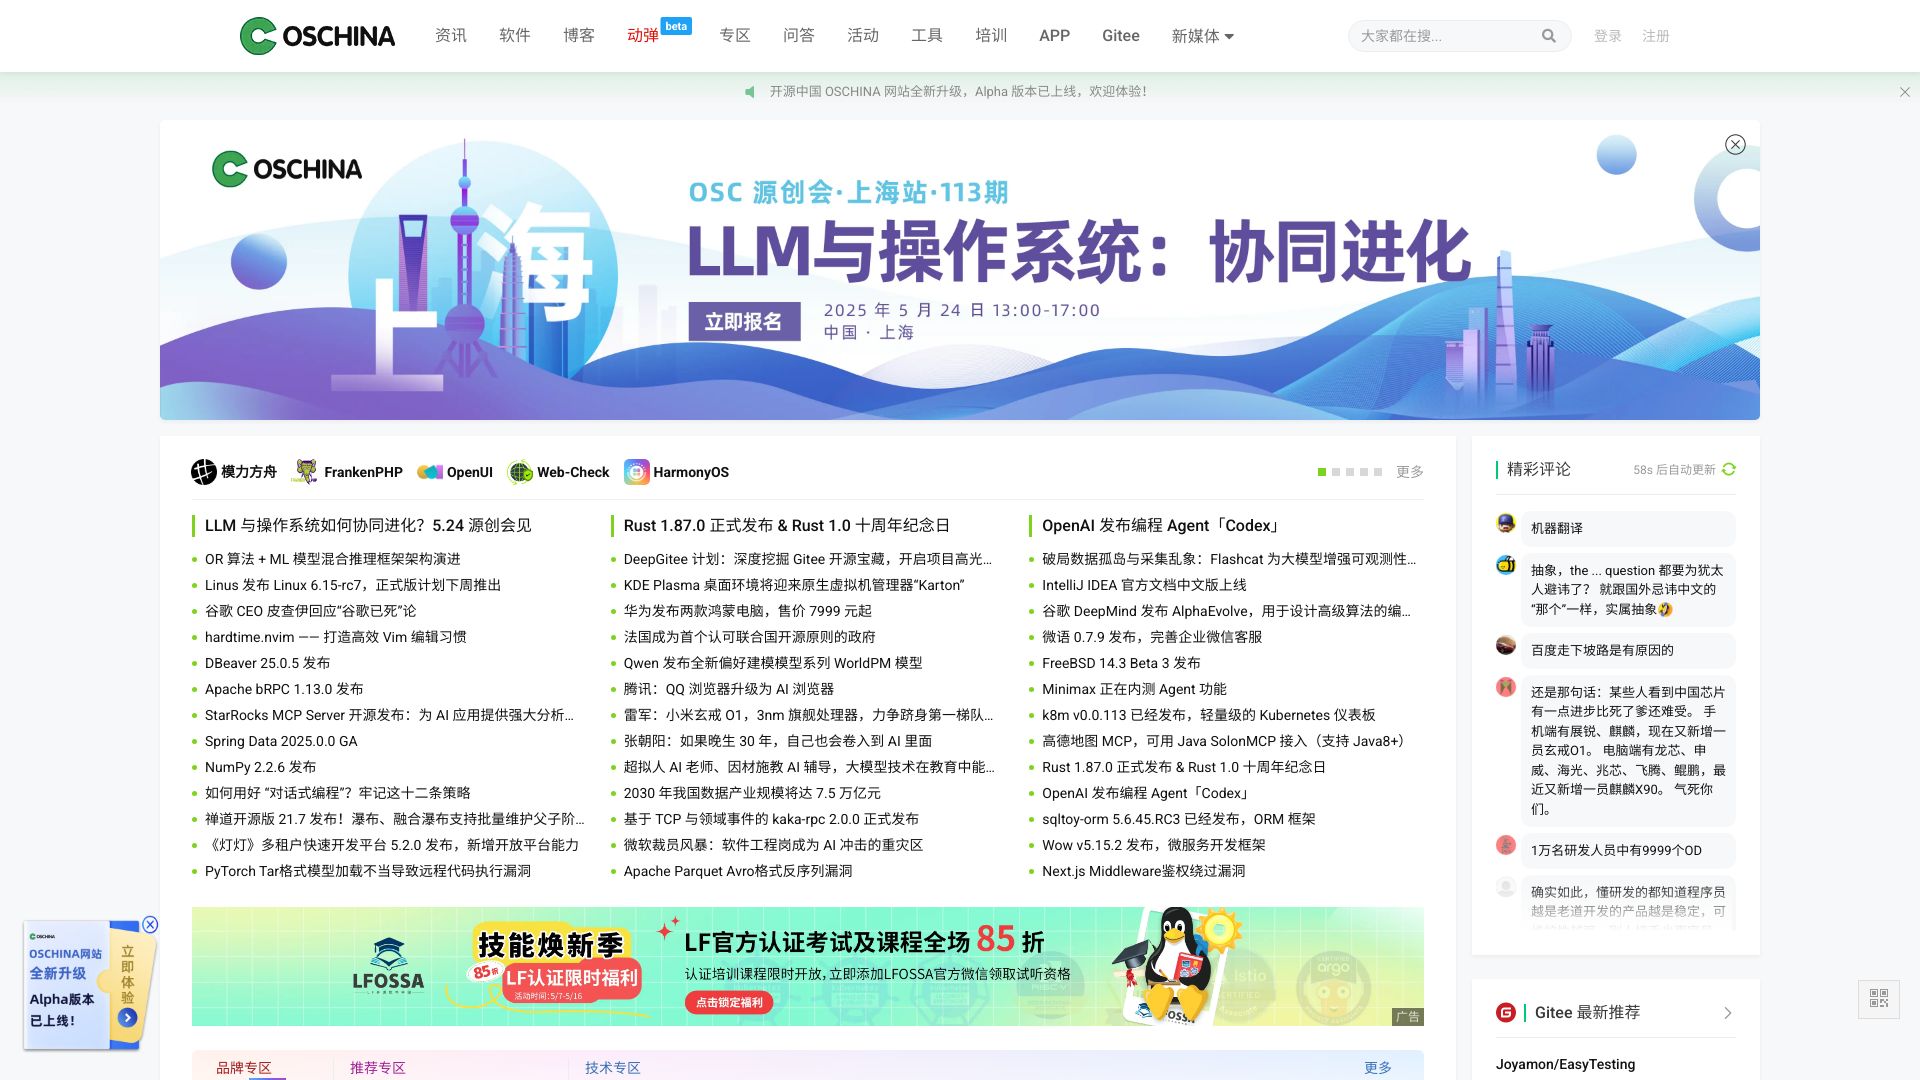Select the first green carousel dot
Viewport: 1920px width, 1080px height.
point(1322,472)
